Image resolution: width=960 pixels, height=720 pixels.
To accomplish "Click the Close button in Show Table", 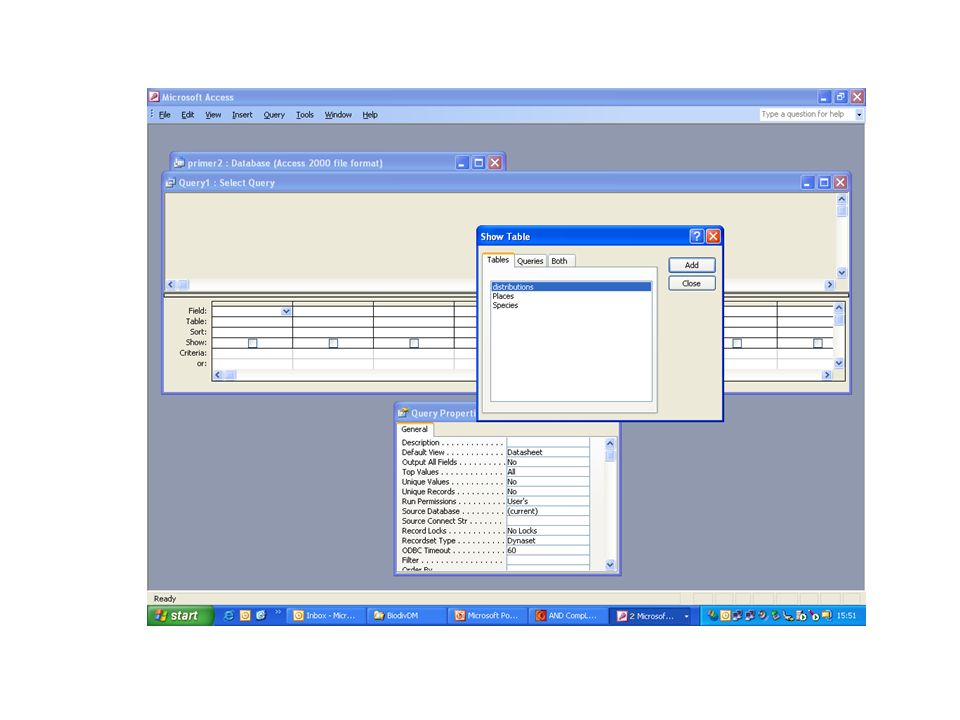I will (692, 283).
